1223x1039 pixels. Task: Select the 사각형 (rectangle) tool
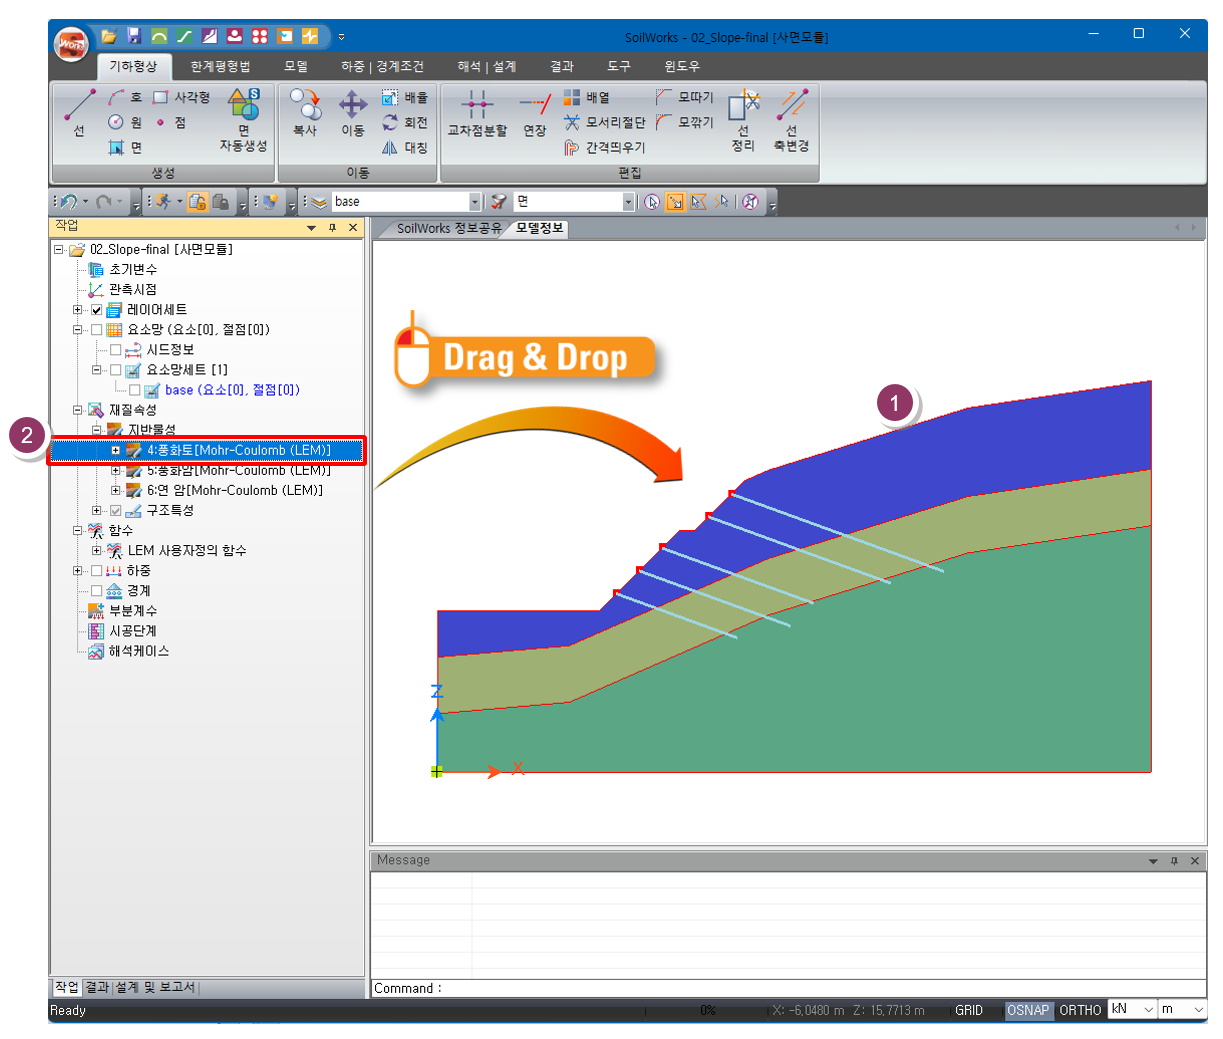(x=181, y=97)
